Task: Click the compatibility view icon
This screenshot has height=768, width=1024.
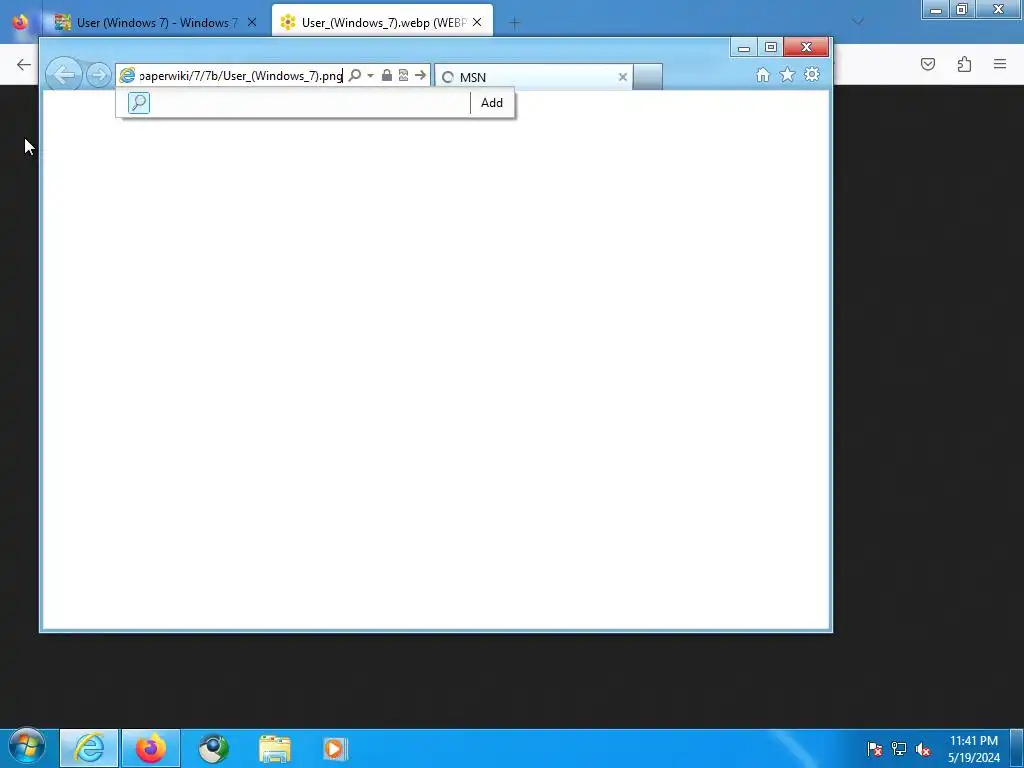Action: pyautogui.click(x=404, y=76)
